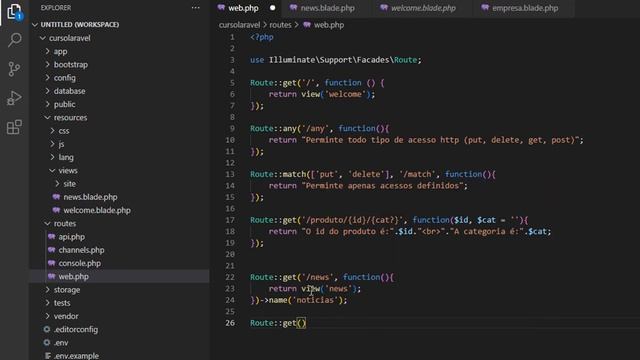Place cursor inside Route::get() parentheses line 26
The height and width of the screenshot is (360, 640).
301,323
